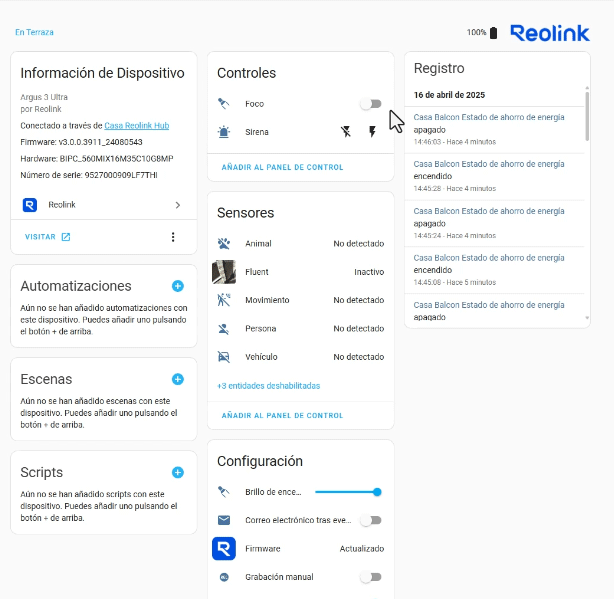Click the add automation plus icon
The image size is (614, 599).
click(x=178, y=286)
